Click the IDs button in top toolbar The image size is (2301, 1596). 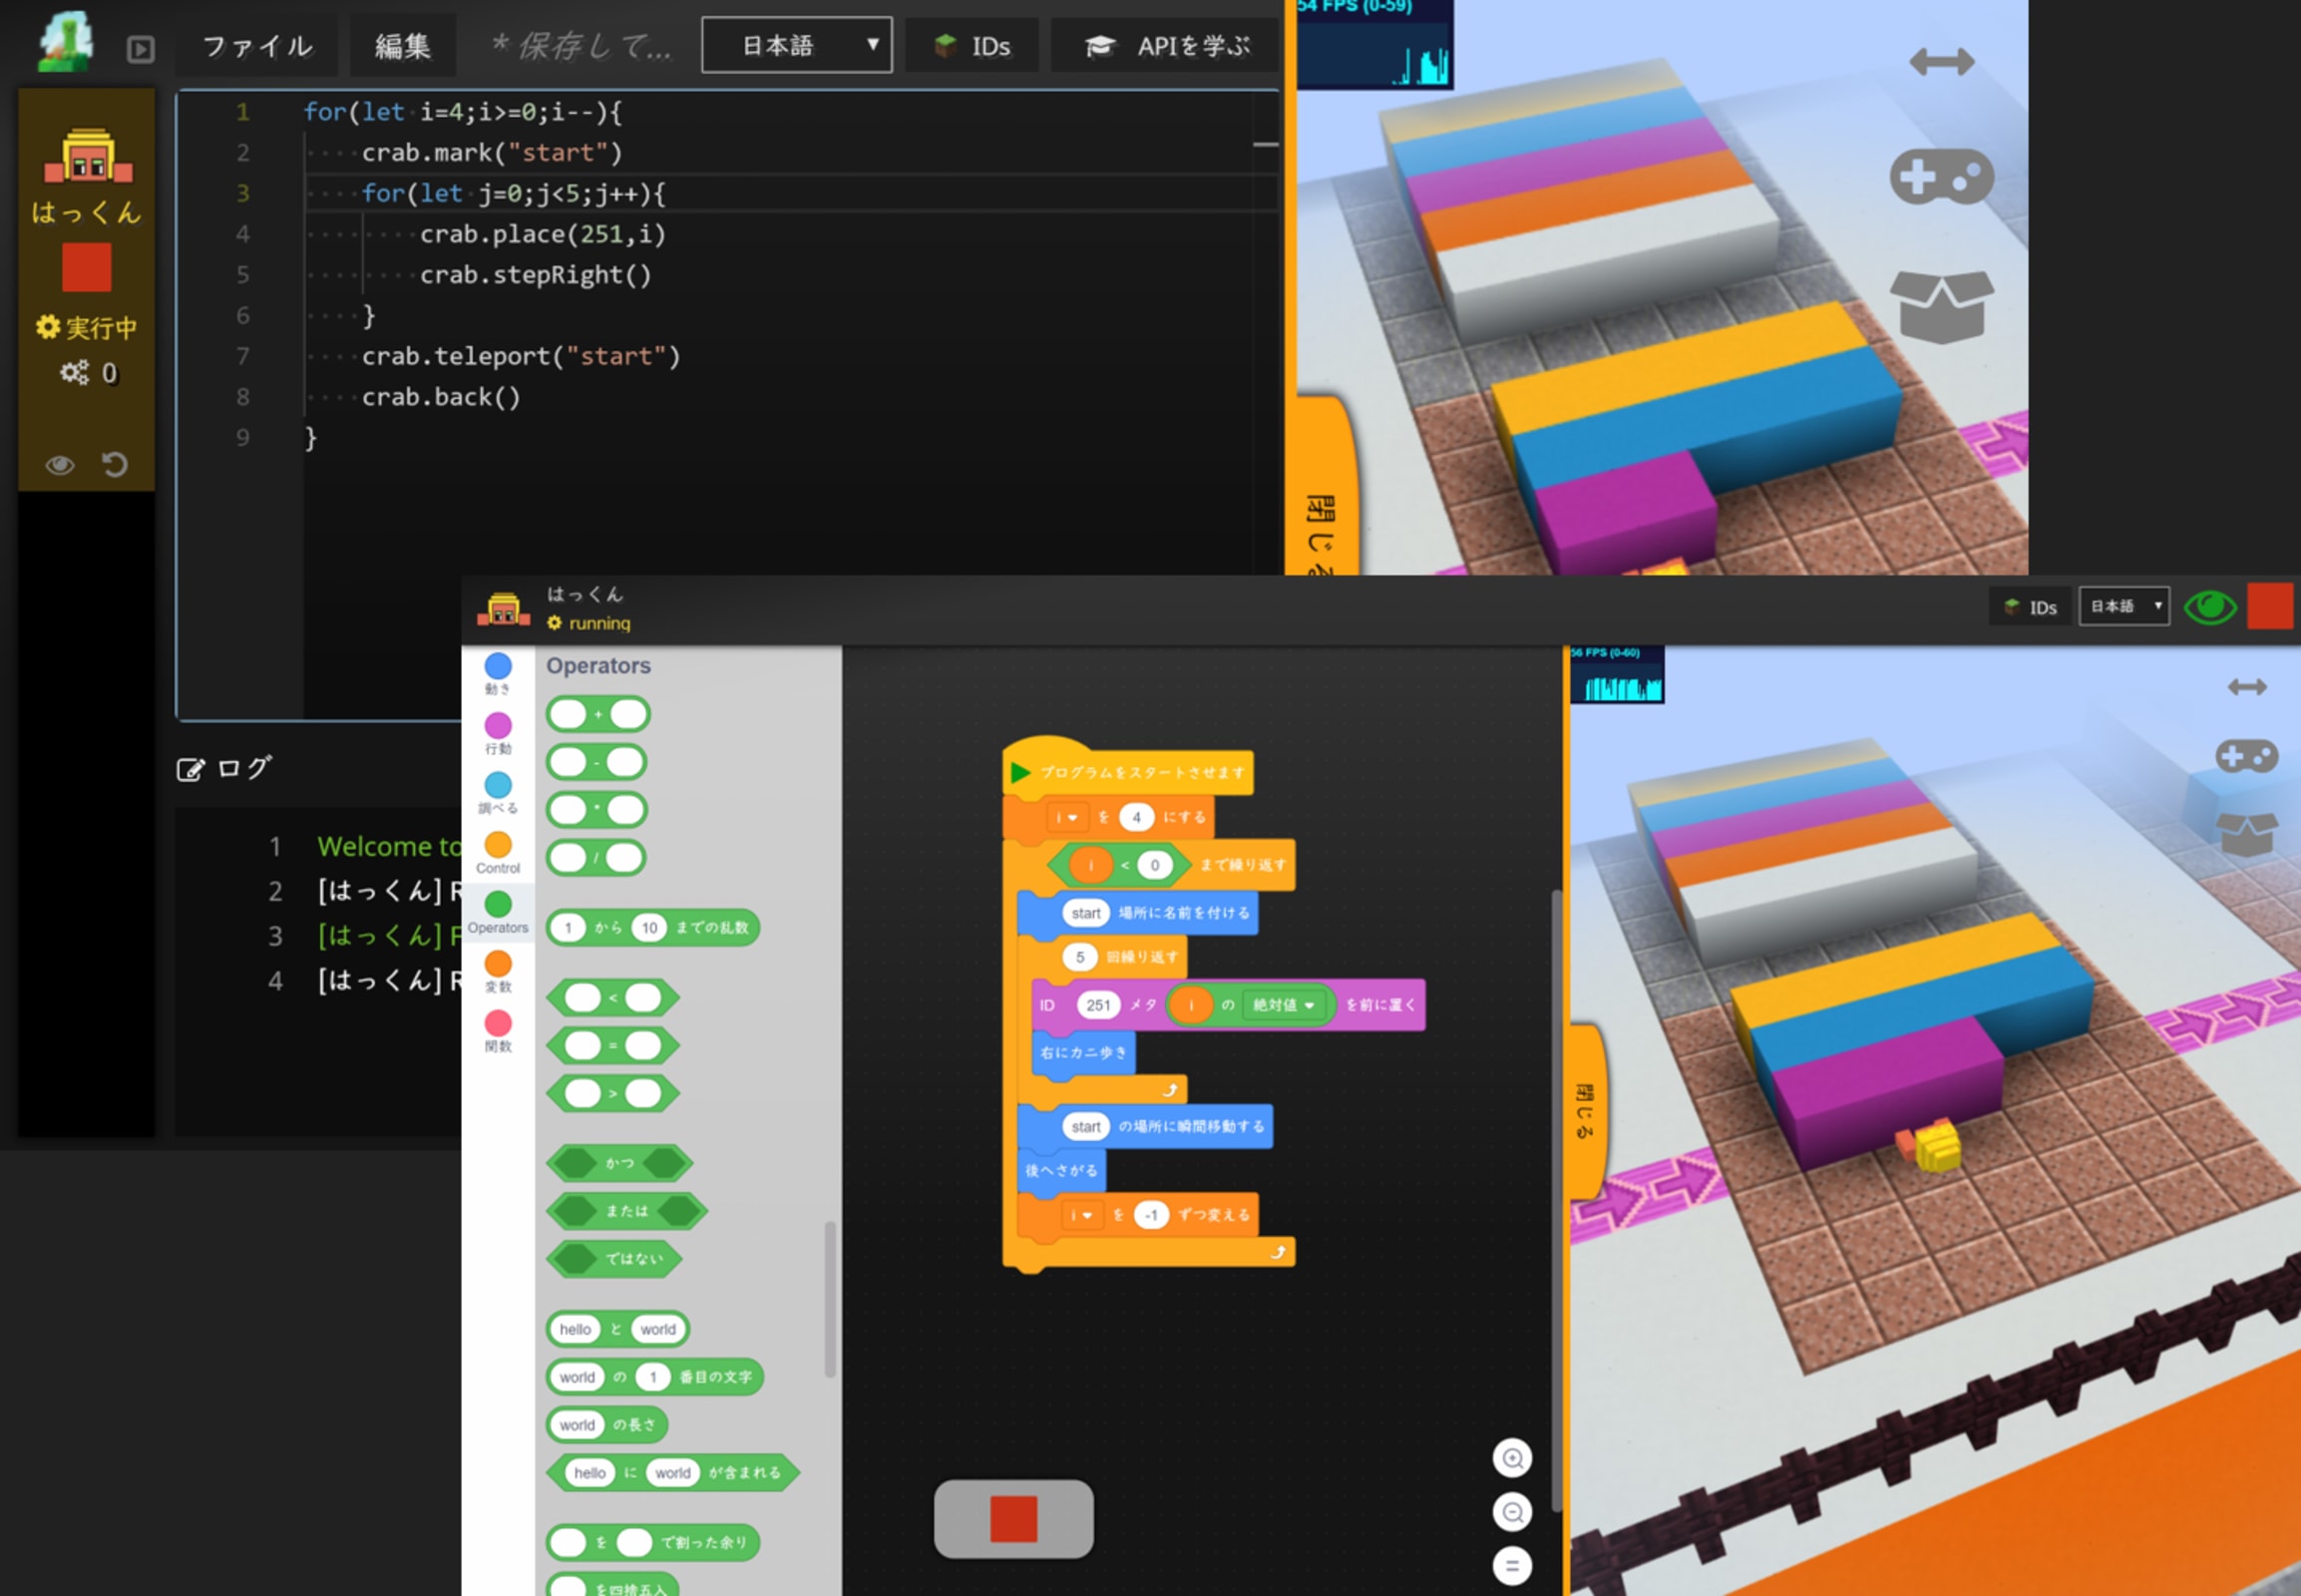pos(972,46)
